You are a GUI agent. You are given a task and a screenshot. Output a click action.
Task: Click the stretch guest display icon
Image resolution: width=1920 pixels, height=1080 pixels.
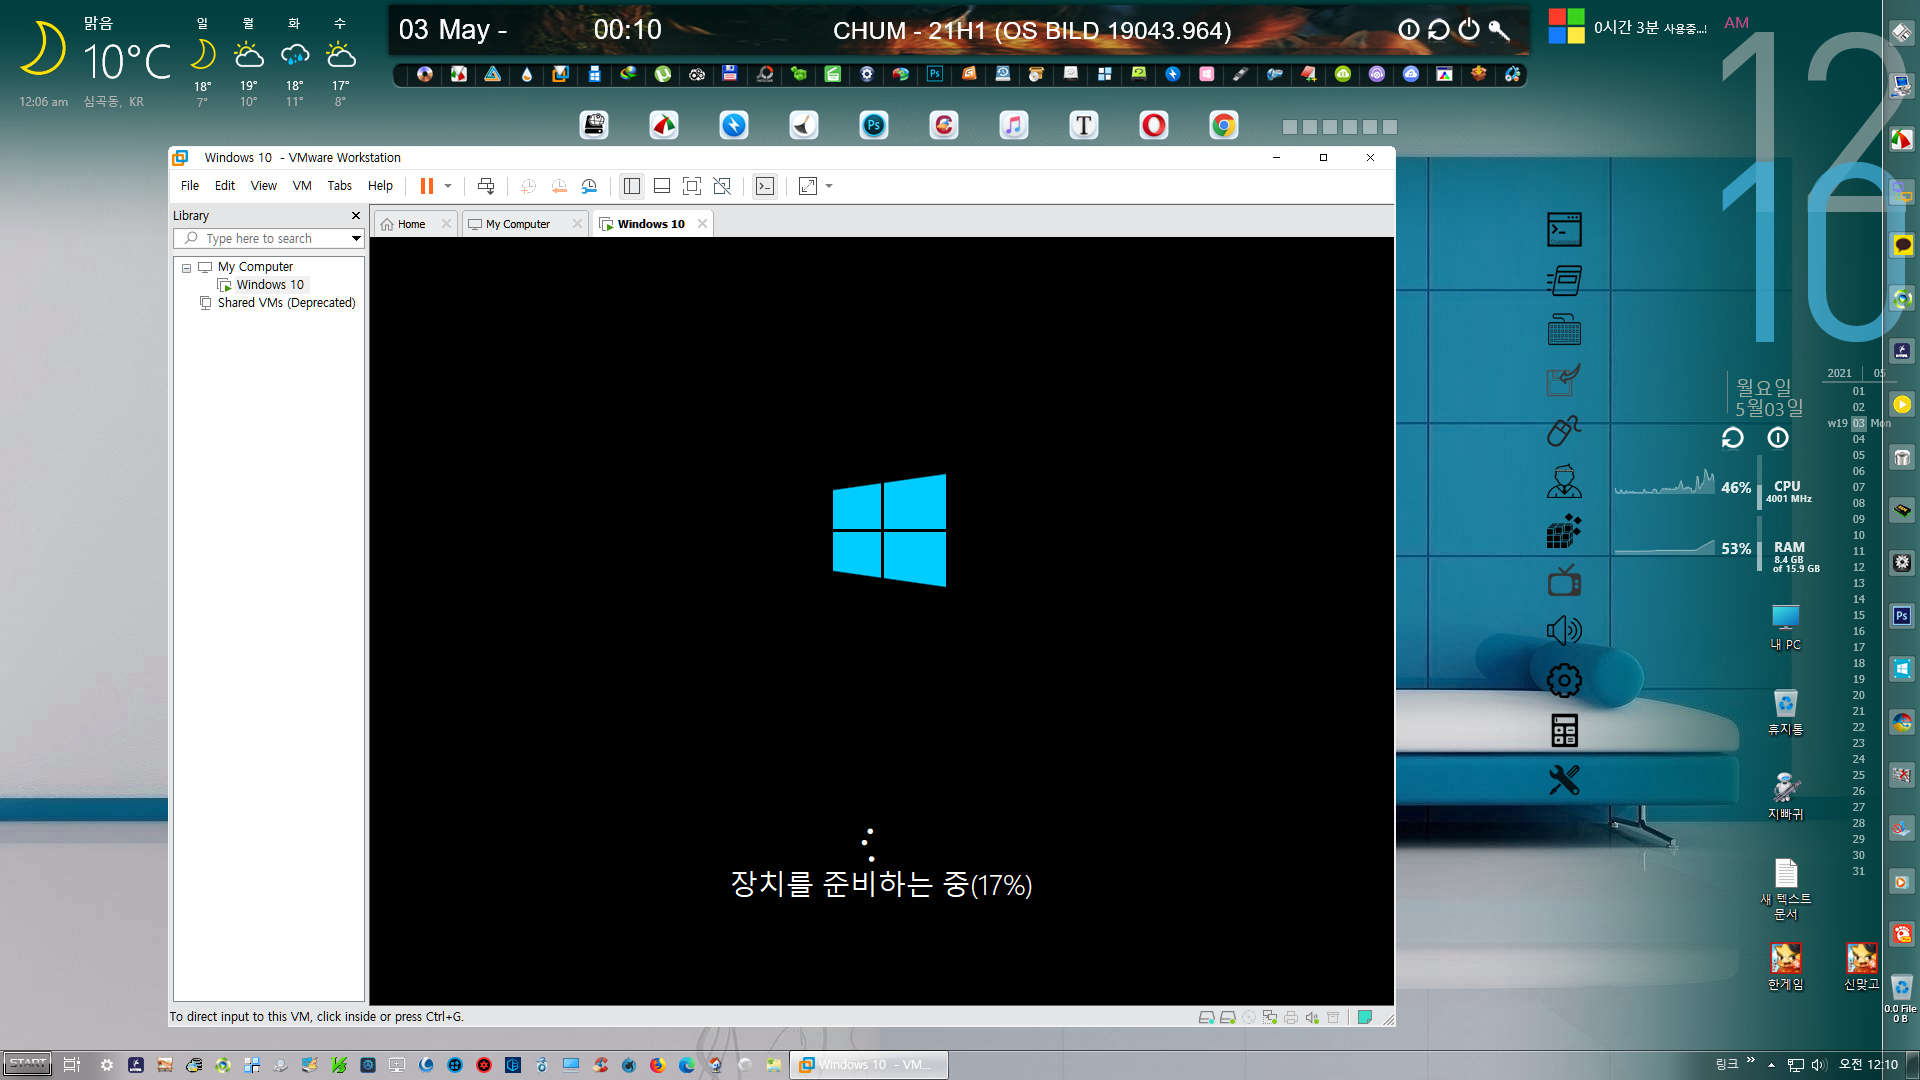(808, 186)
